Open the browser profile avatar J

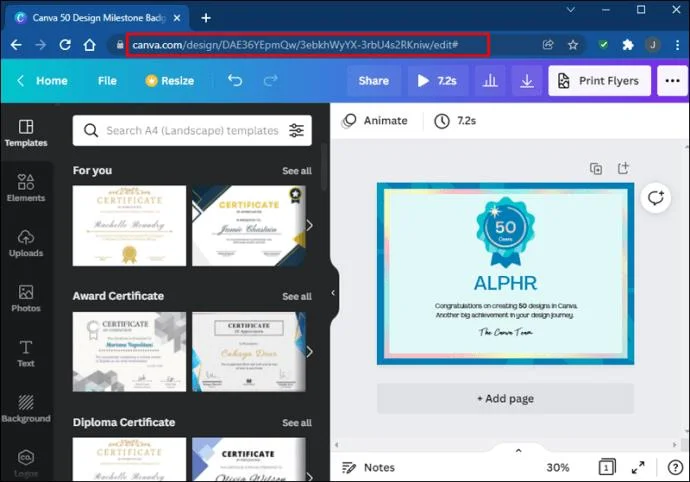point(653,44)
